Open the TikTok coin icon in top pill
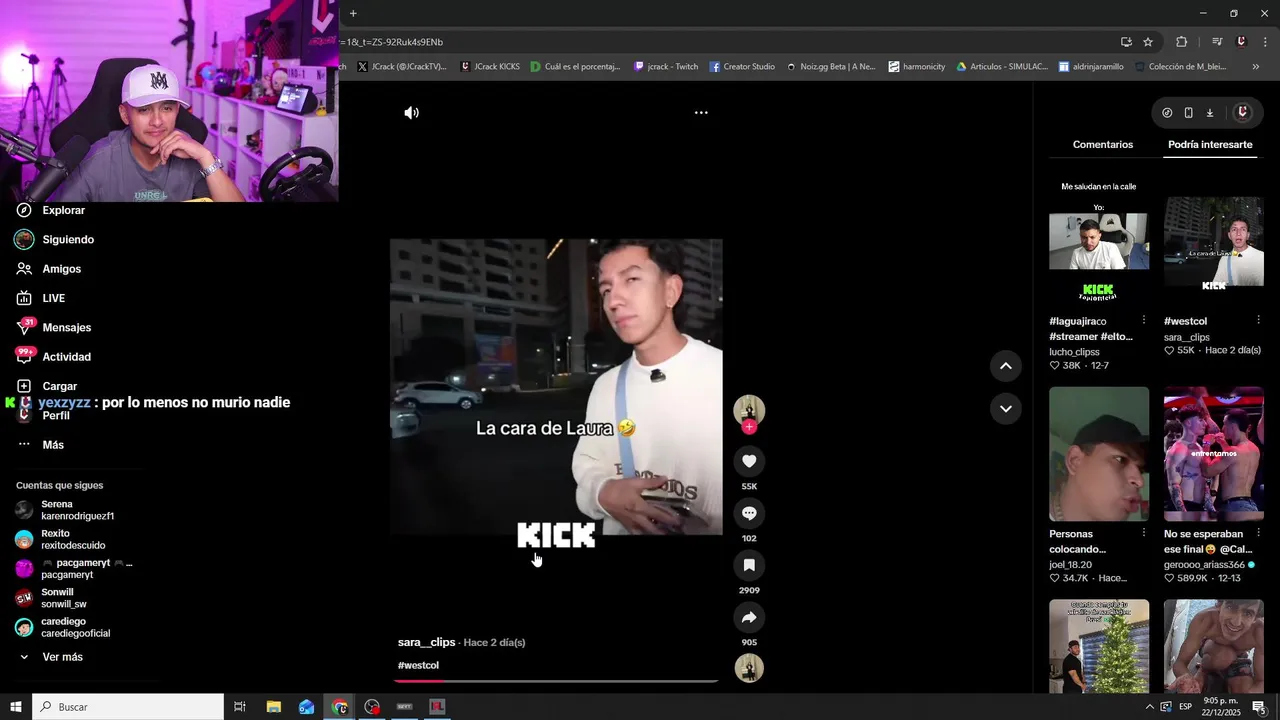This screenshot has width=1280, height=720. click(1167, 113)
